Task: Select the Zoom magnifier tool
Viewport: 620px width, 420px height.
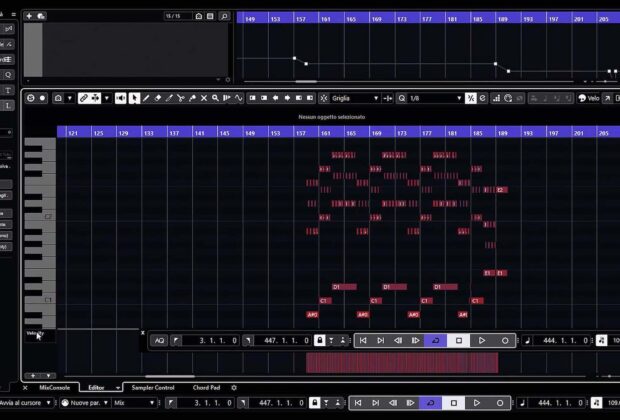Action: tap(215, 98)
